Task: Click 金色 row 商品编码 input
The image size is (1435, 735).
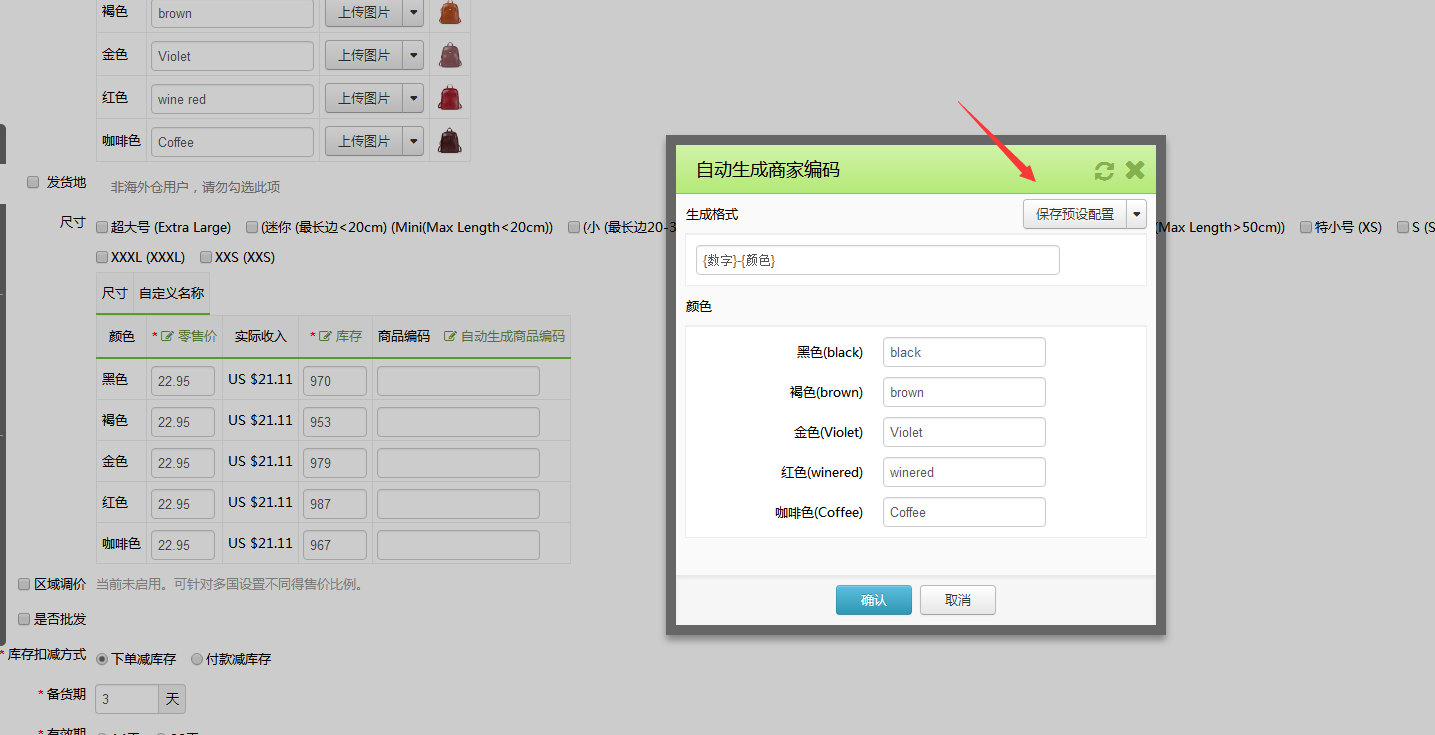Action: pos(458,463)
